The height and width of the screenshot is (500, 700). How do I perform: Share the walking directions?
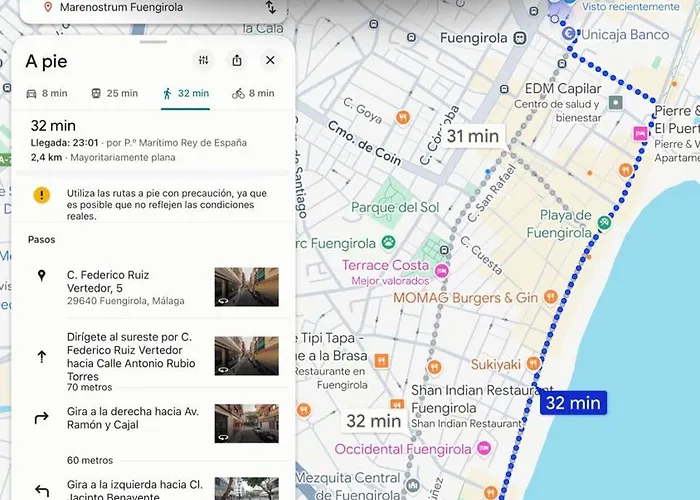tap(237, 61)
